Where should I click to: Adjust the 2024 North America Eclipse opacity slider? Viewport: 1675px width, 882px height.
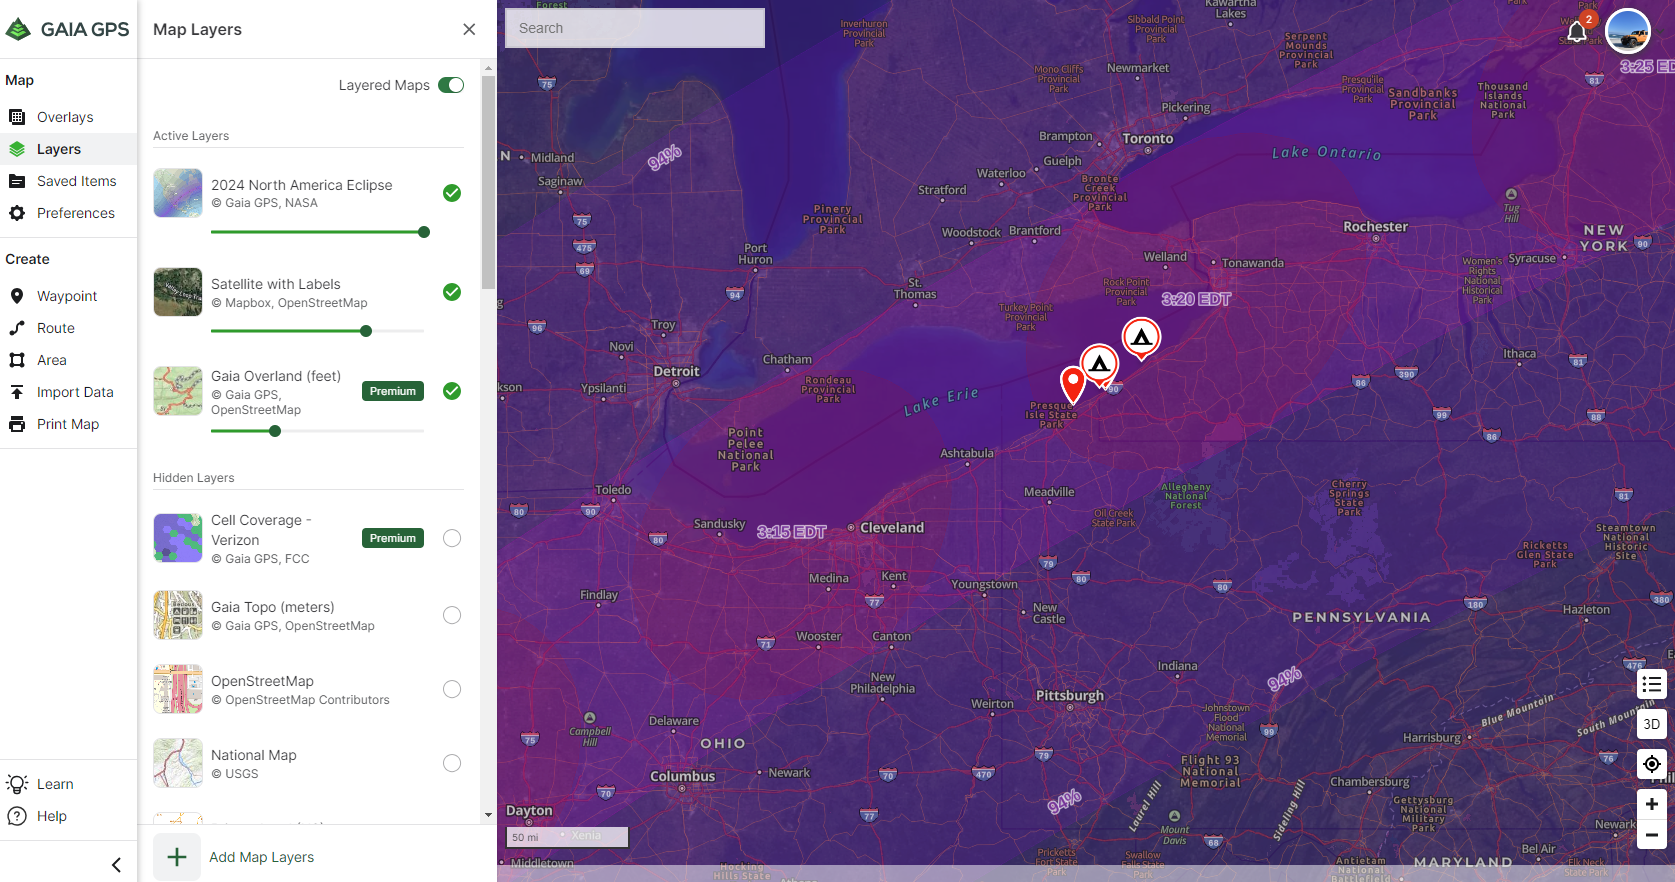click(424, 232)
